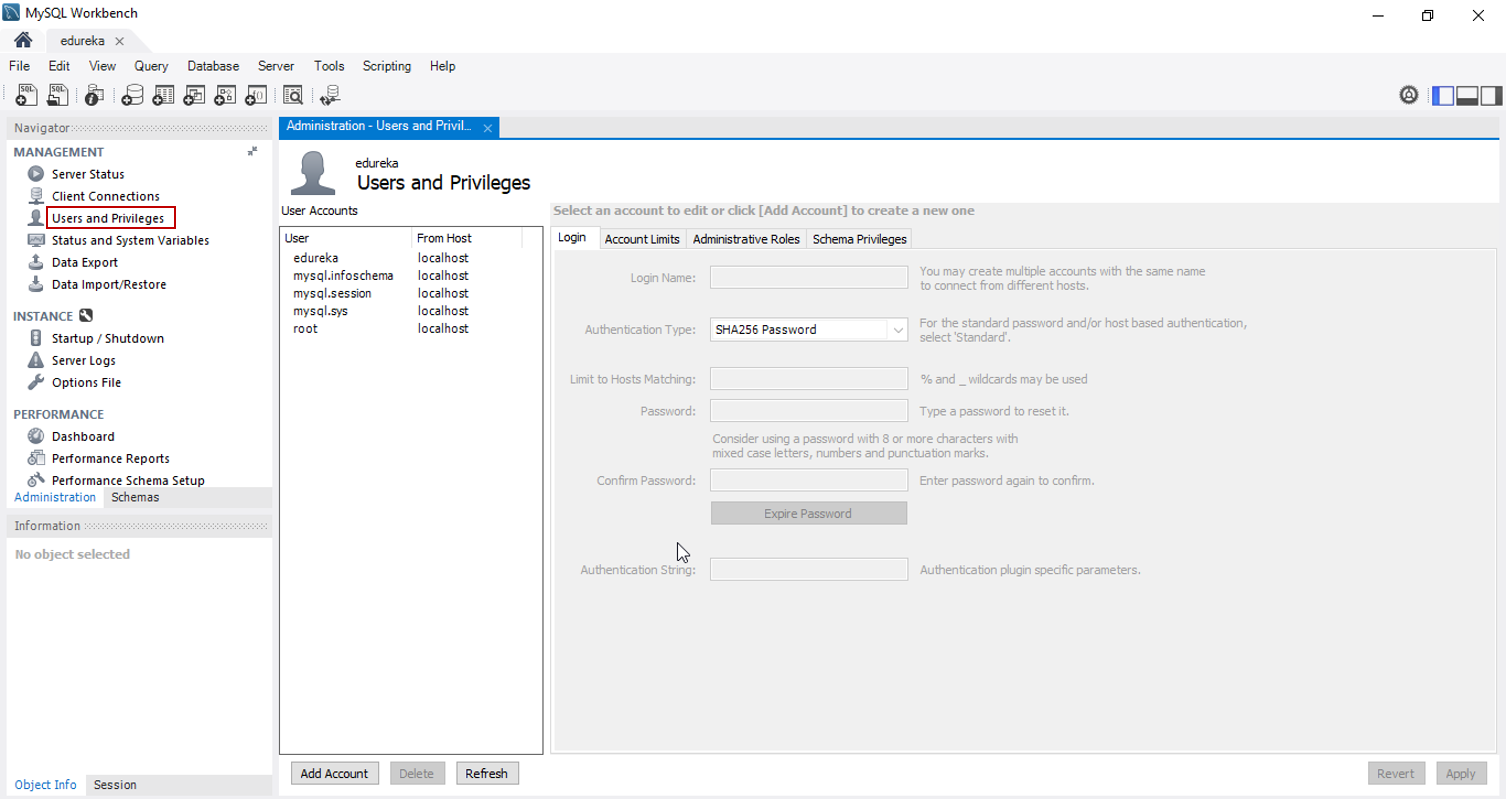
Task: Open Status and System Variables
Action: click(x=130, y=240)
